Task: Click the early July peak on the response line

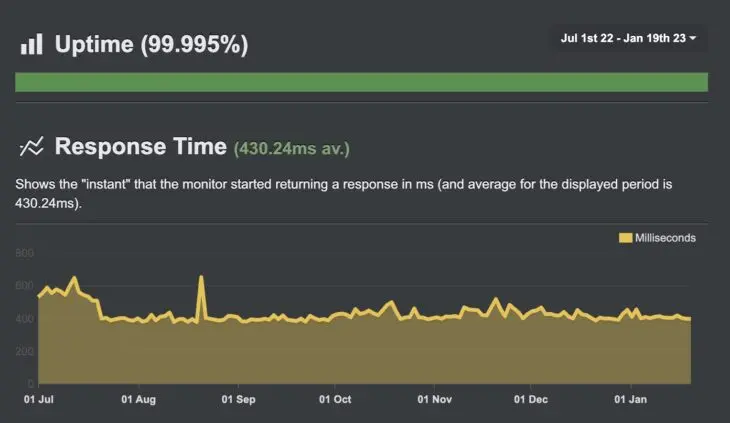Action: (x=74, y=278)
